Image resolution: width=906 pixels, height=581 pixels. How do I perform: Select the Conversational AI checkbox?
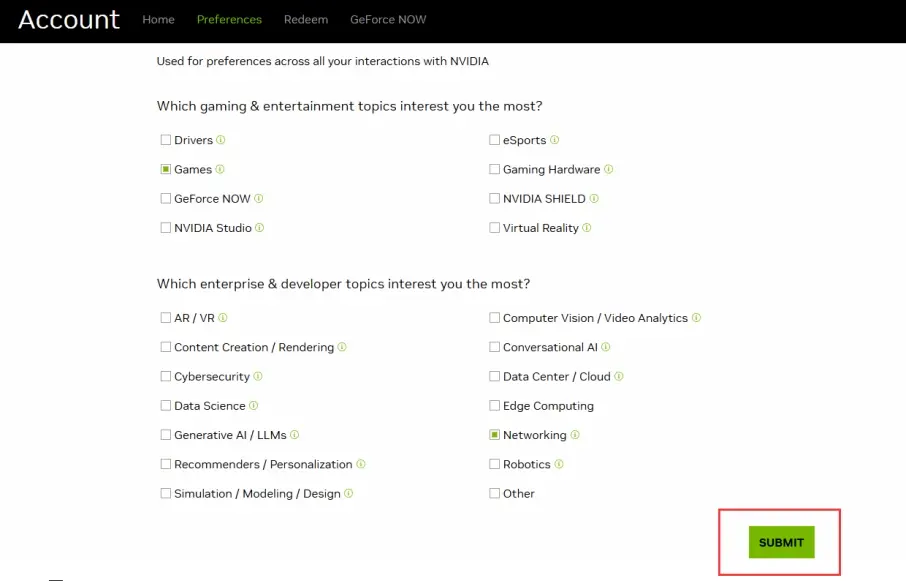(495, 347)
